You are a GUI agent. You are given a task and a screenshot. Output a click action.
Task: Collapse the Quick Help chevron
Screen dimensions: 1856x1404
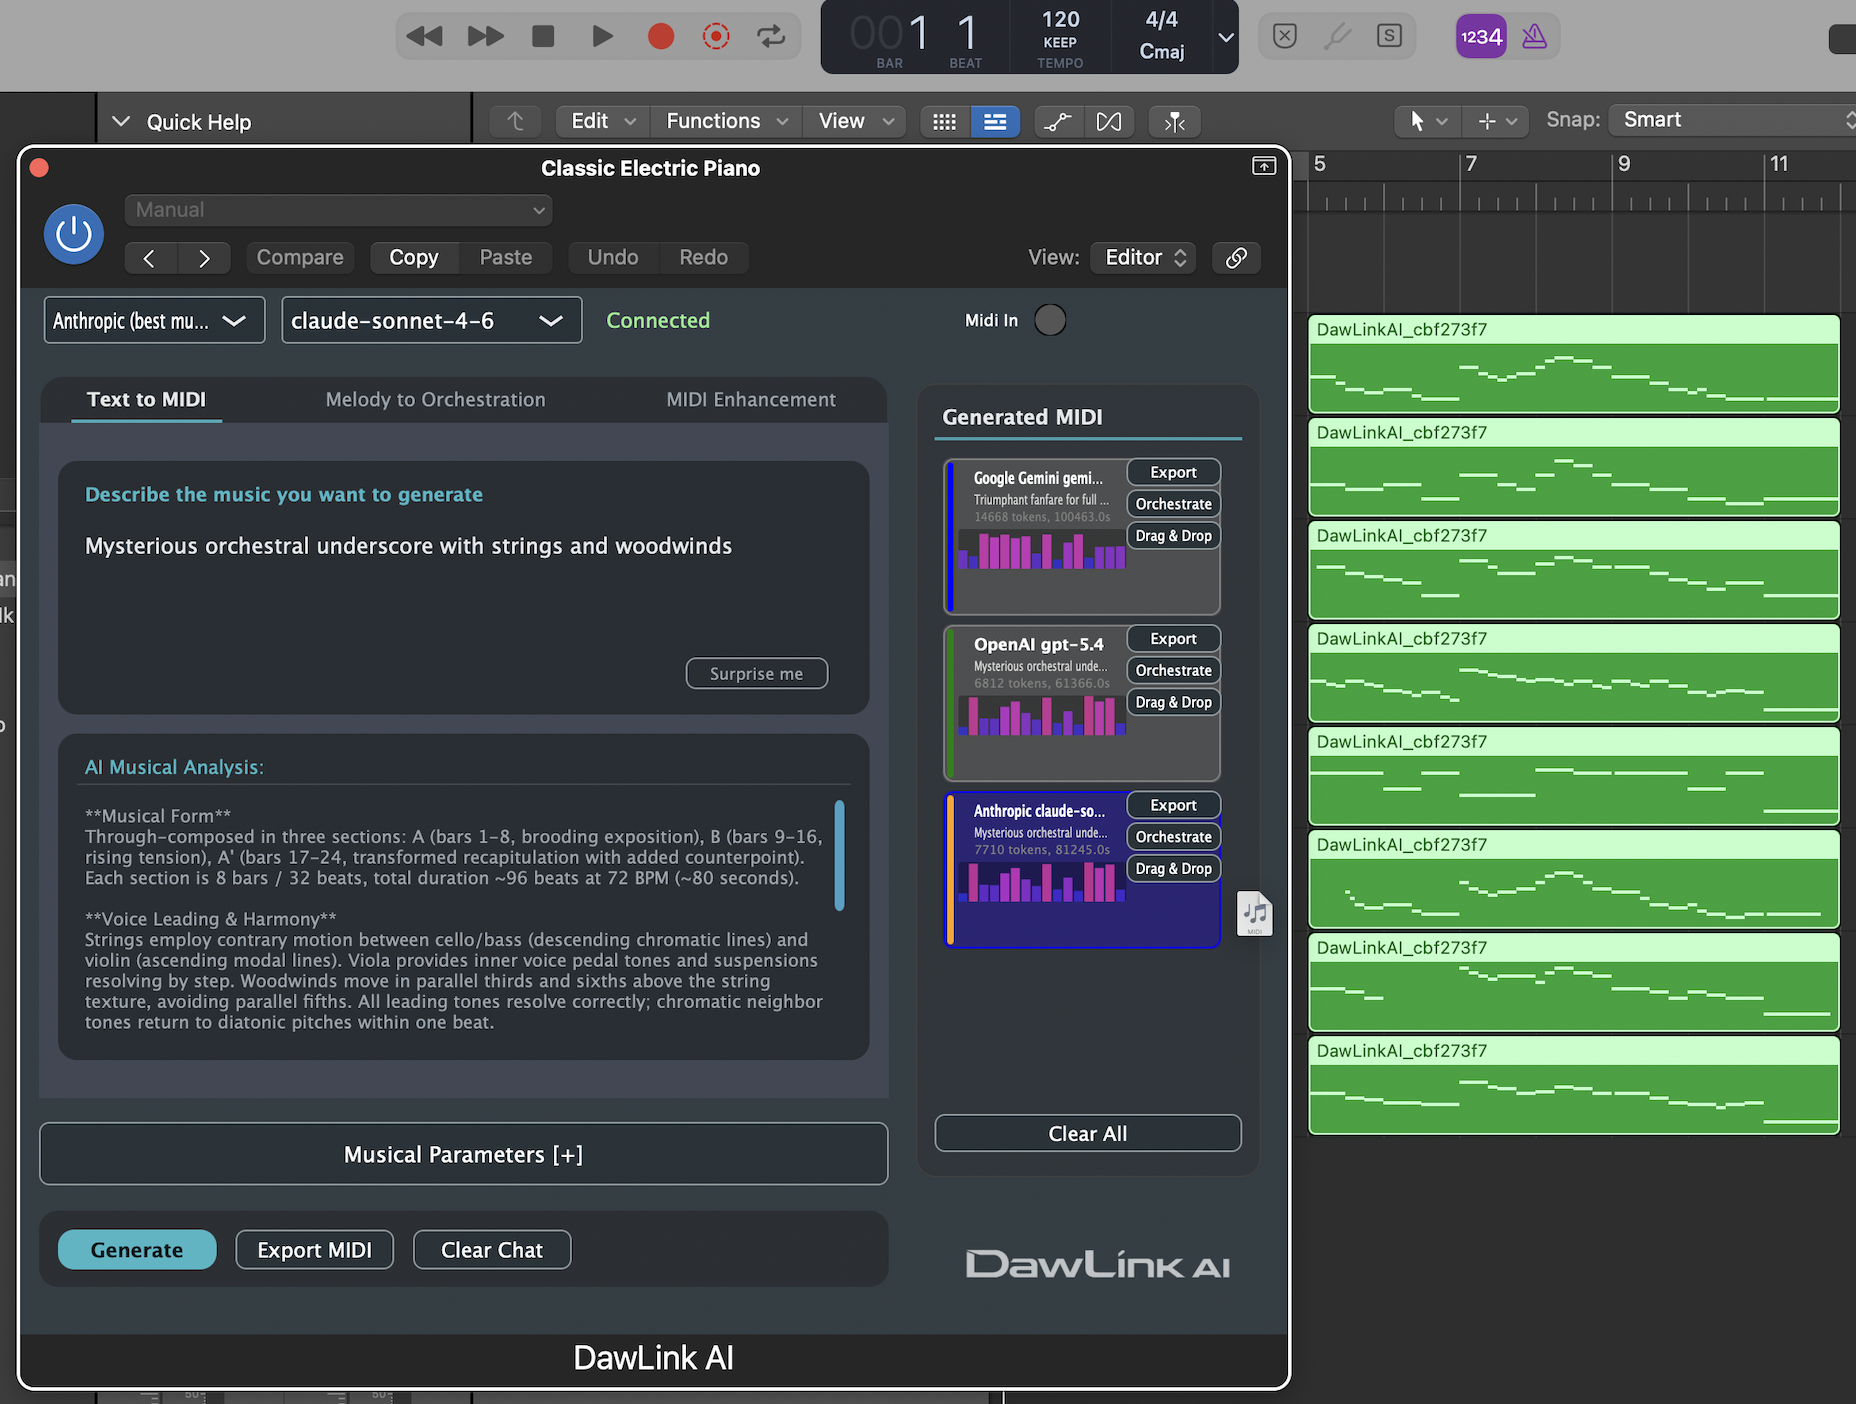click(121, 122)
